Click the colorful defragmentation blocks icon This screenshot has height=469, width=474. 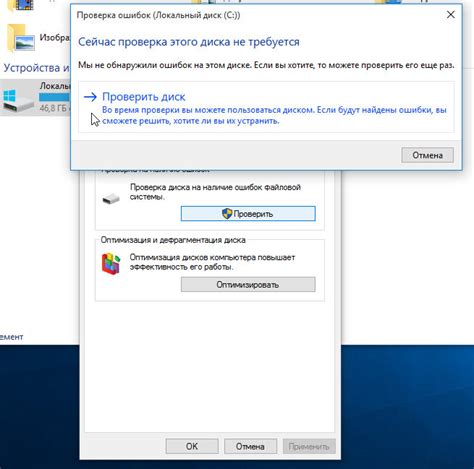tap(111, 263)
